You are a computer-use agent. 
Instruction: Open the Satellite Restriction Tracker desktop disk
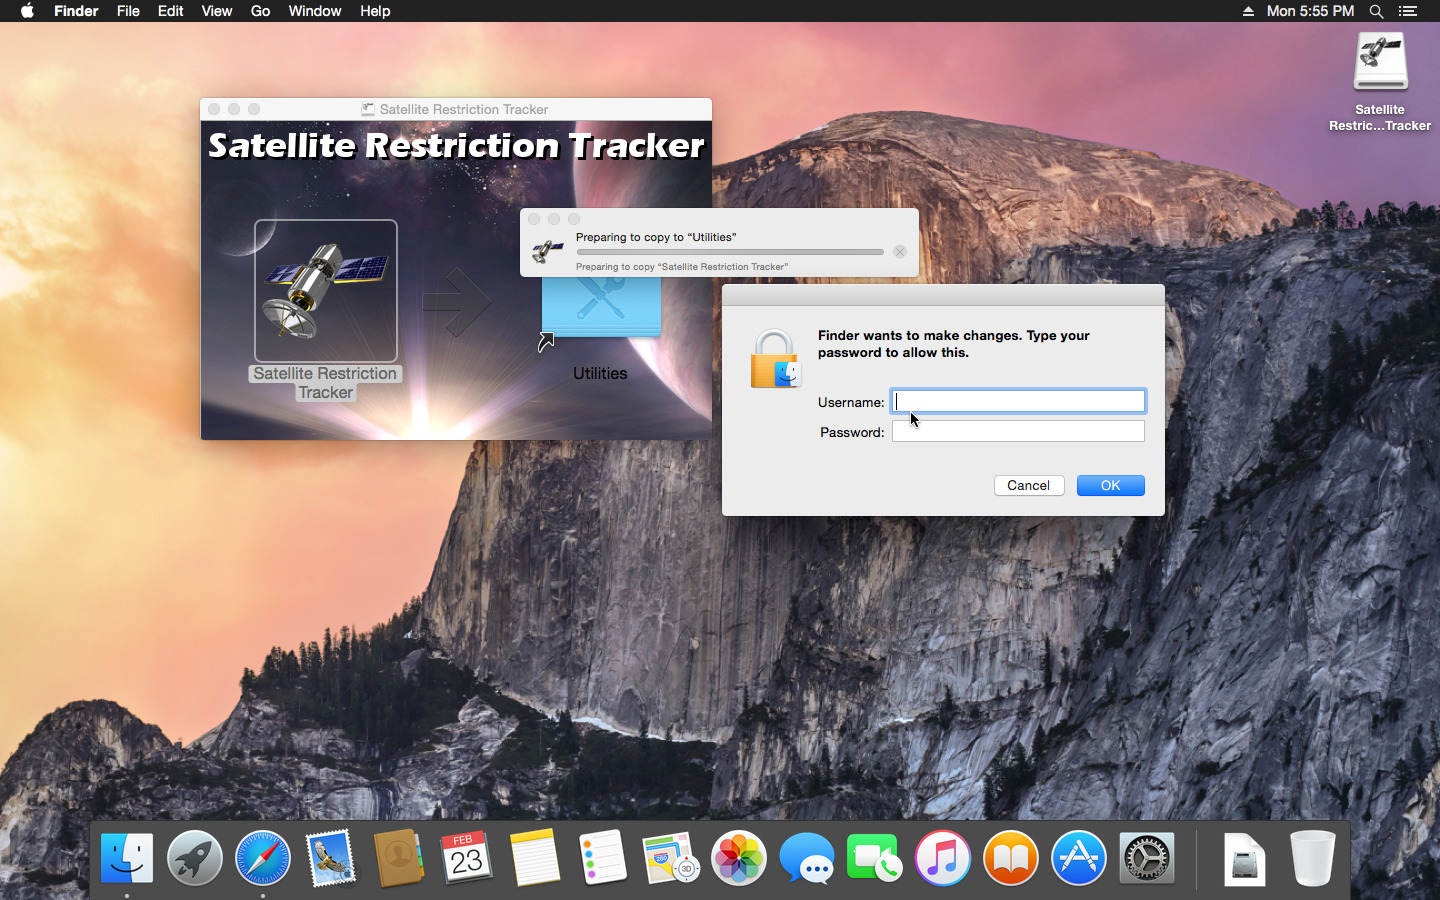1380,64
